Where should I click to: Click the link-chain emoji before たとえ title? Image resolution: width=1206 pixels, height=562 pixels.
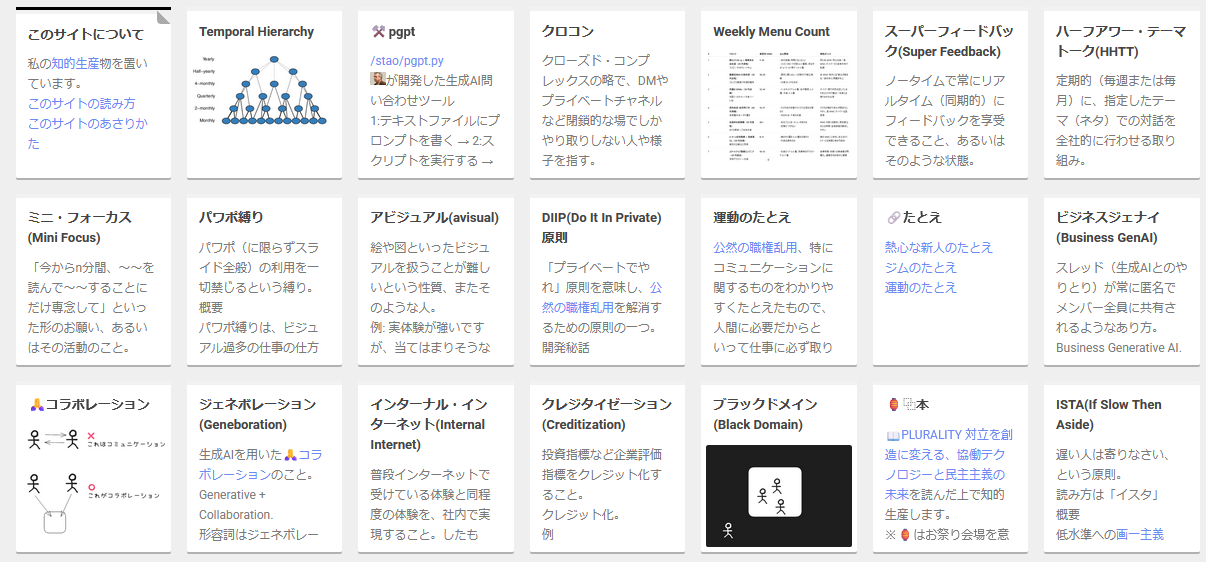[893, 218]
